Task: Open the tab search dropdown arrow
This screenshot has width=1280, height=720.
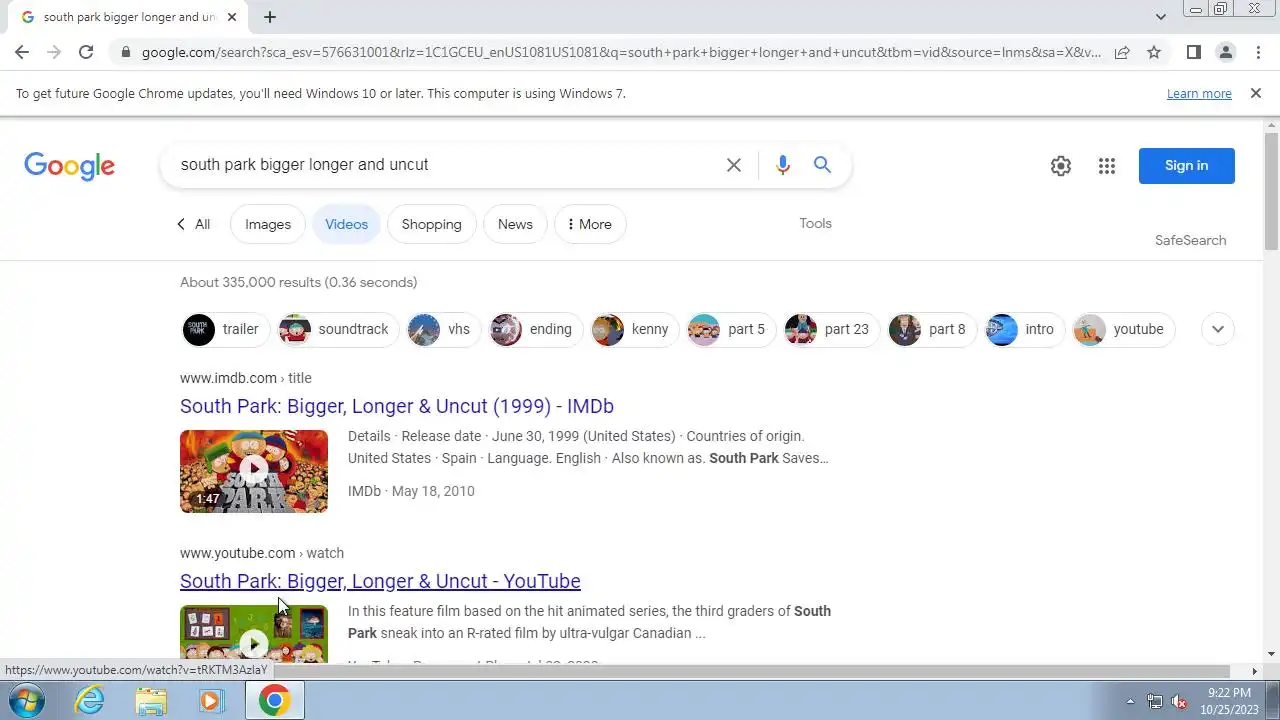Action: (1160, 17)
